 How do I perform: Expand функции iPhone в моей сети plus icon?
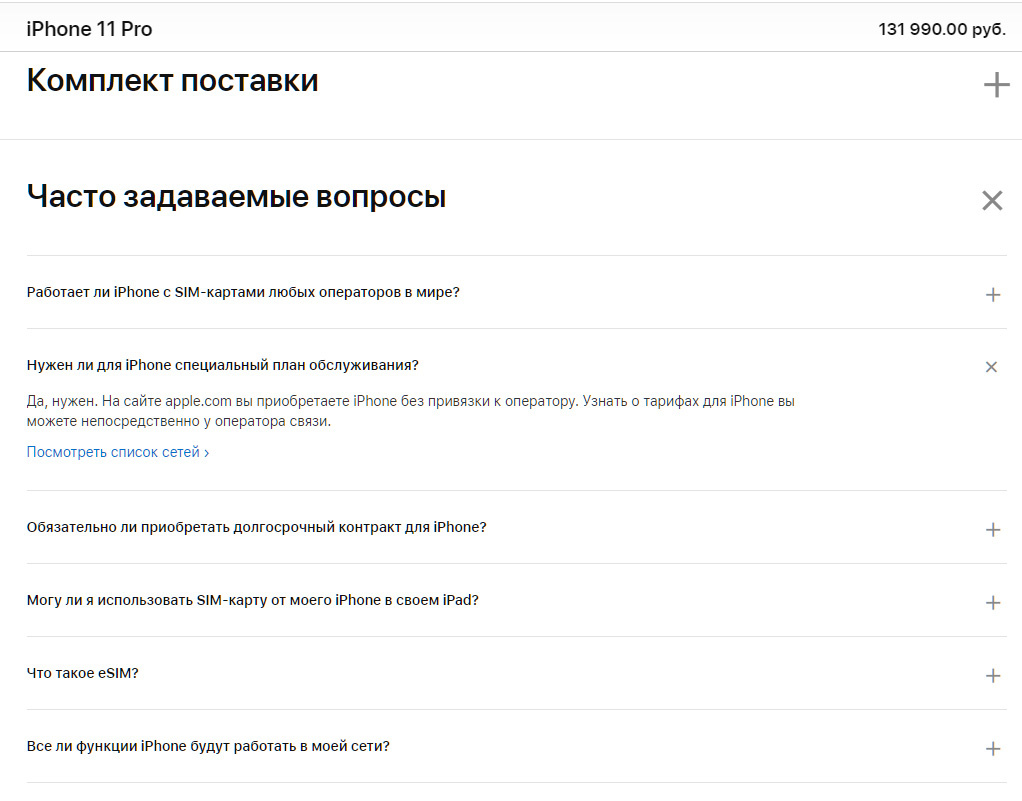[993, 748]
